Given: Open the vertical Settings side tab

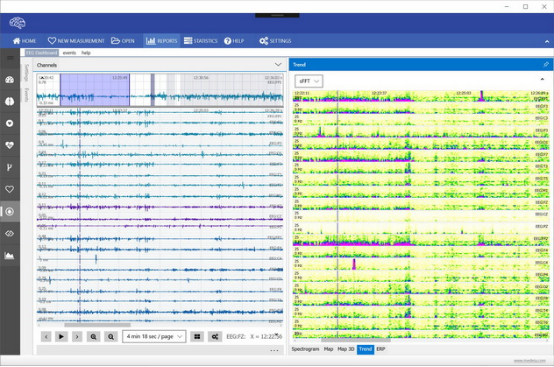Looking at the screenshot, I should coord(26,72).
